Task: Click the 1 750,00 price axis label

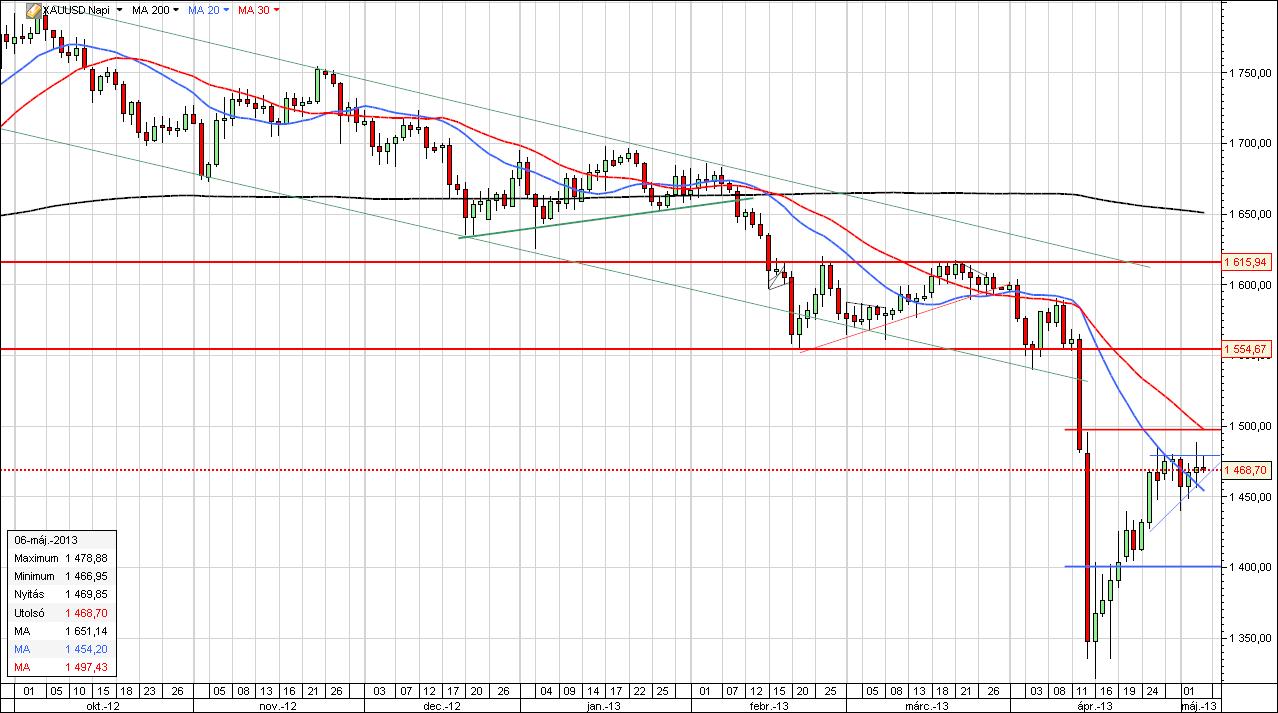Action: (1249, 73)
